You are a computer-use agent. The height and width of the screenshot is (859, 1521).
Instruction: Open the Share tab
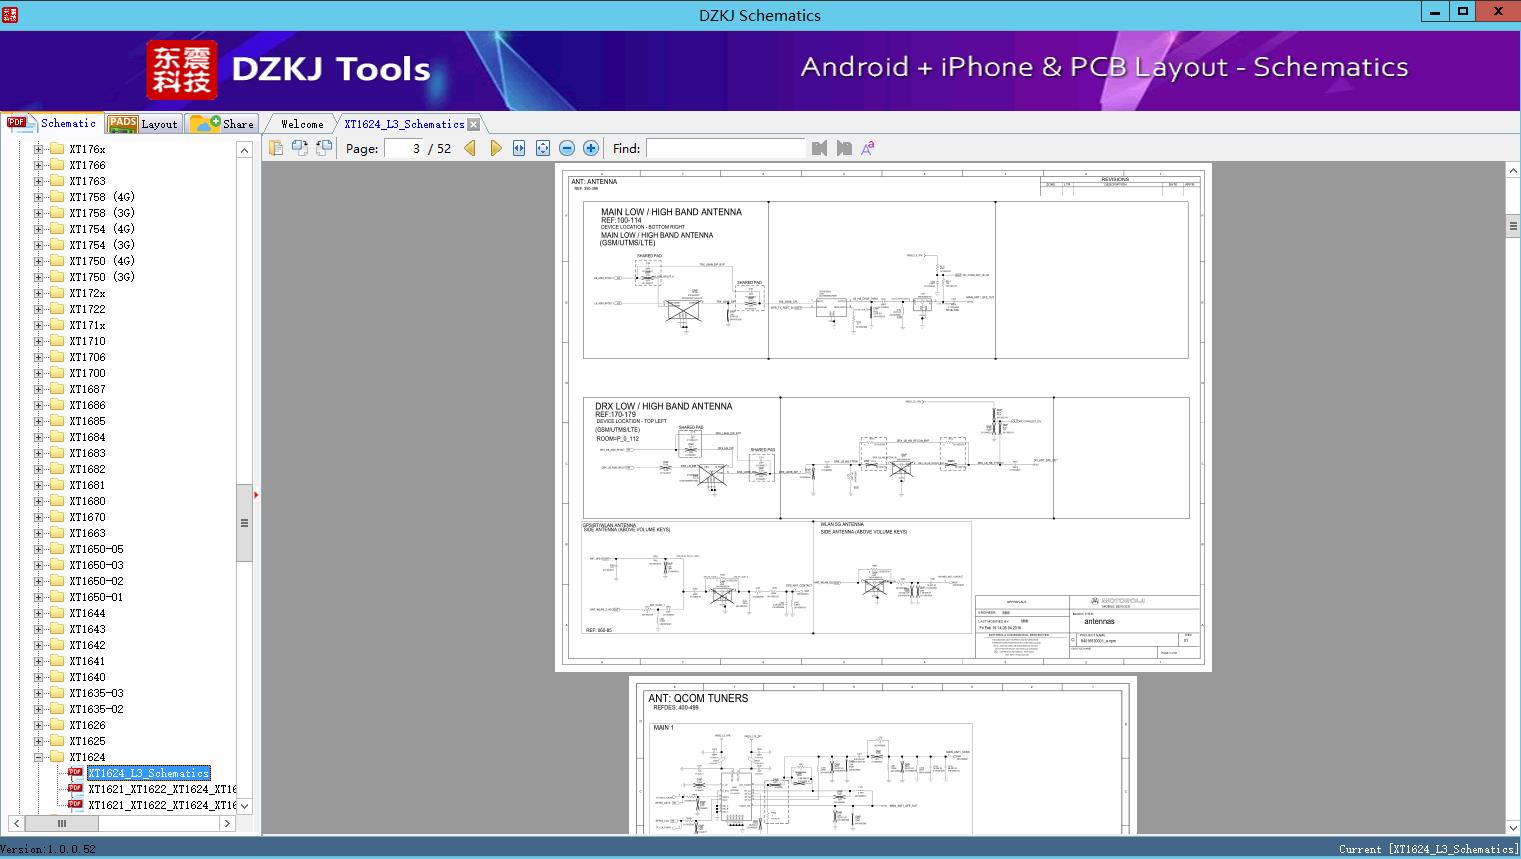224,124
